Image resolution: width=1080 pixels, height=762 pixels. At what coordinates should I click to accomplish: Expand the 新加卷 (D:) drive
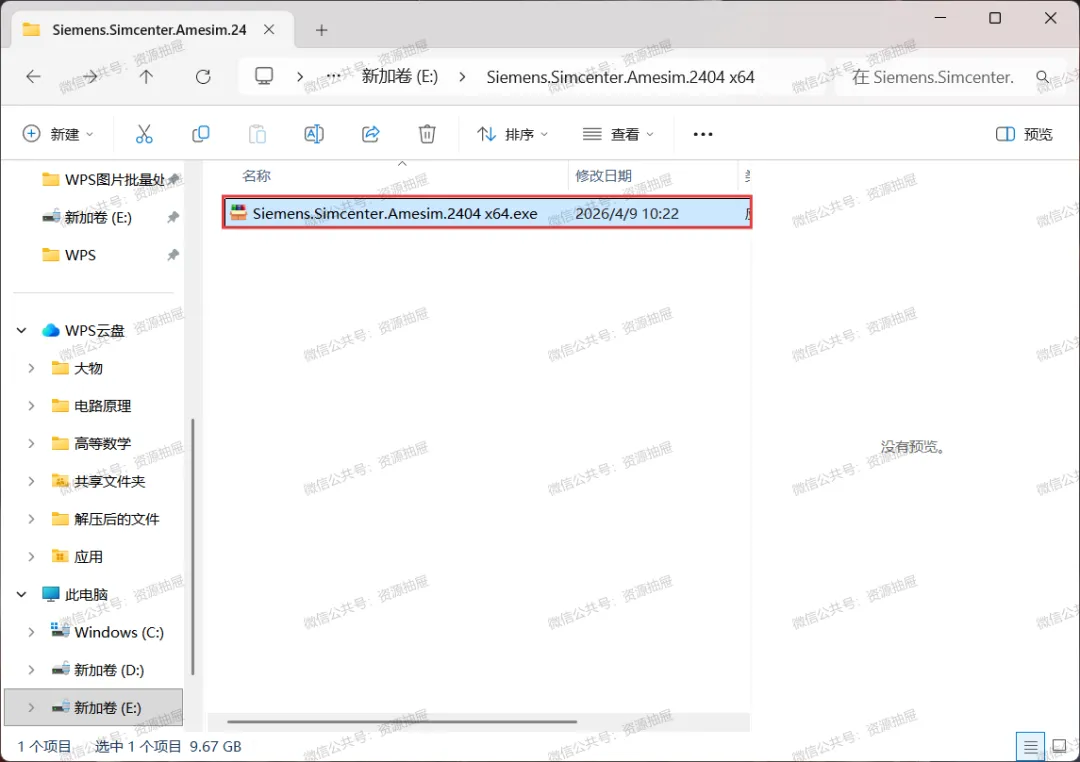click(x=31, y=670)
